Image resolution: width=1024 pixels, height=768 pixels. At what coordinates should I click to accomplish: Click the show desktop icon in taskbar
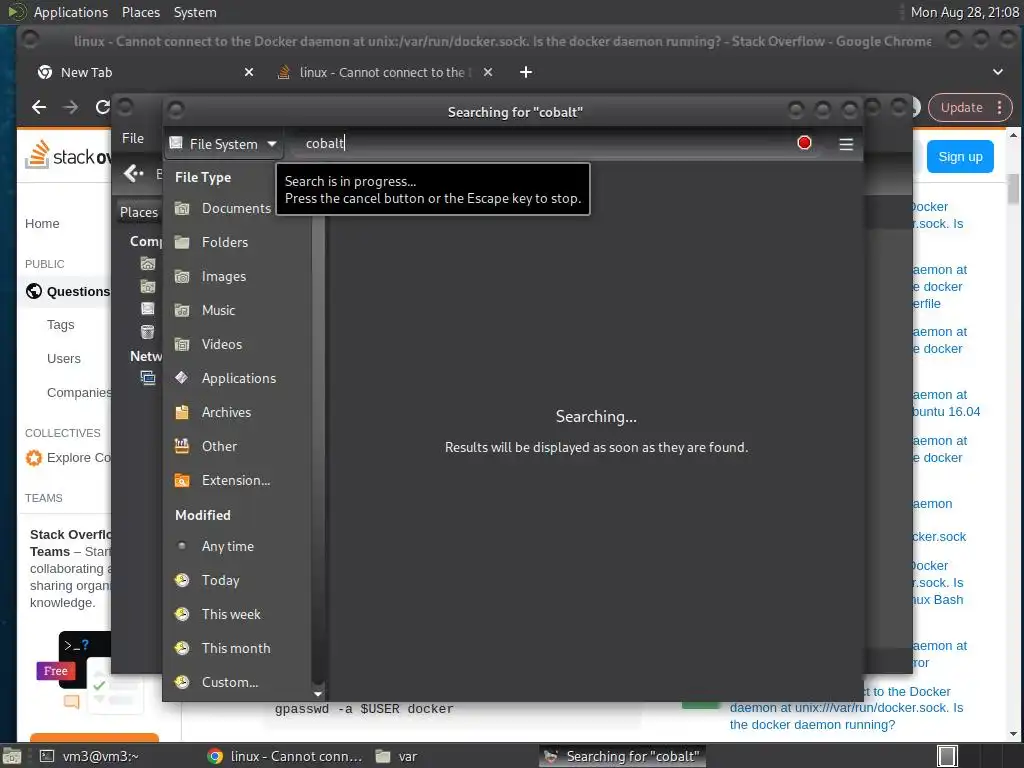11,756
